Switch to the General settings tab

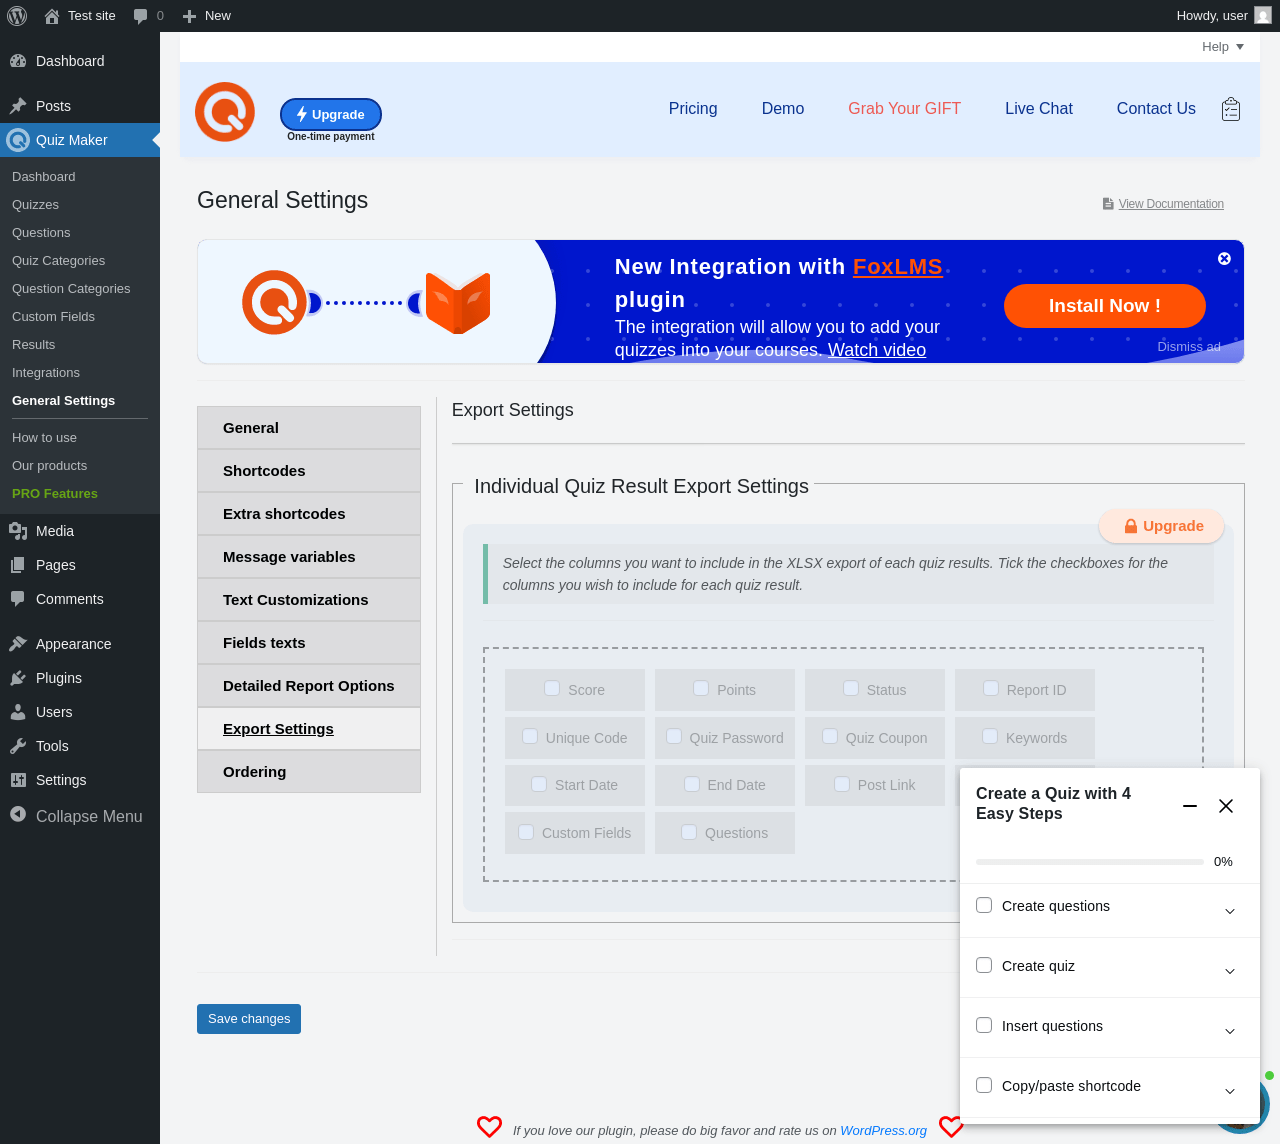pos(309,428)
